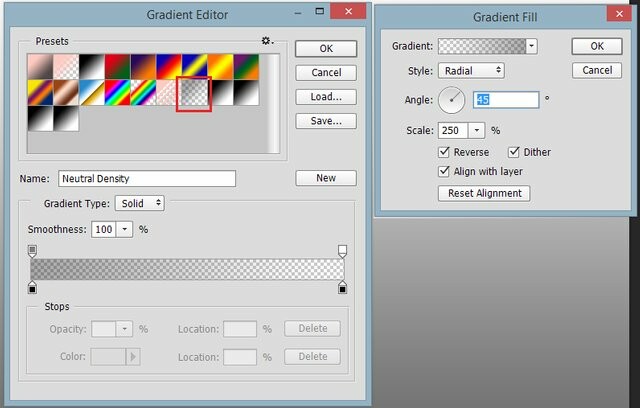Click the presets list scrollbar
The image size is (640, 408).
(x=274, y=104)
